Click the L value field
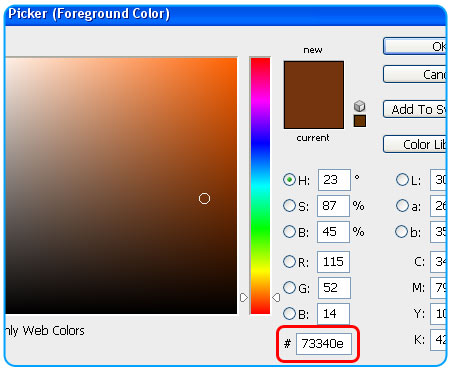Image resolution: width=450 pixels, height=370 pixels. (x=438, y=180)
